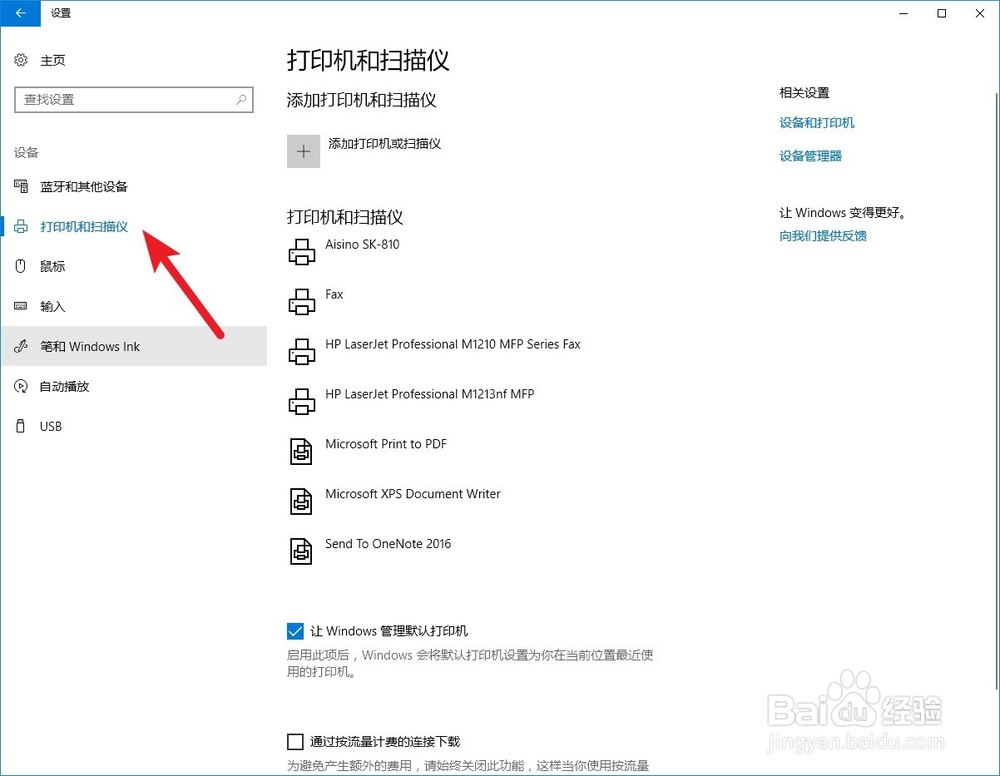Click the Bluetooth devices sidebar icon
Screen dimensions: 1000x776
20,186
